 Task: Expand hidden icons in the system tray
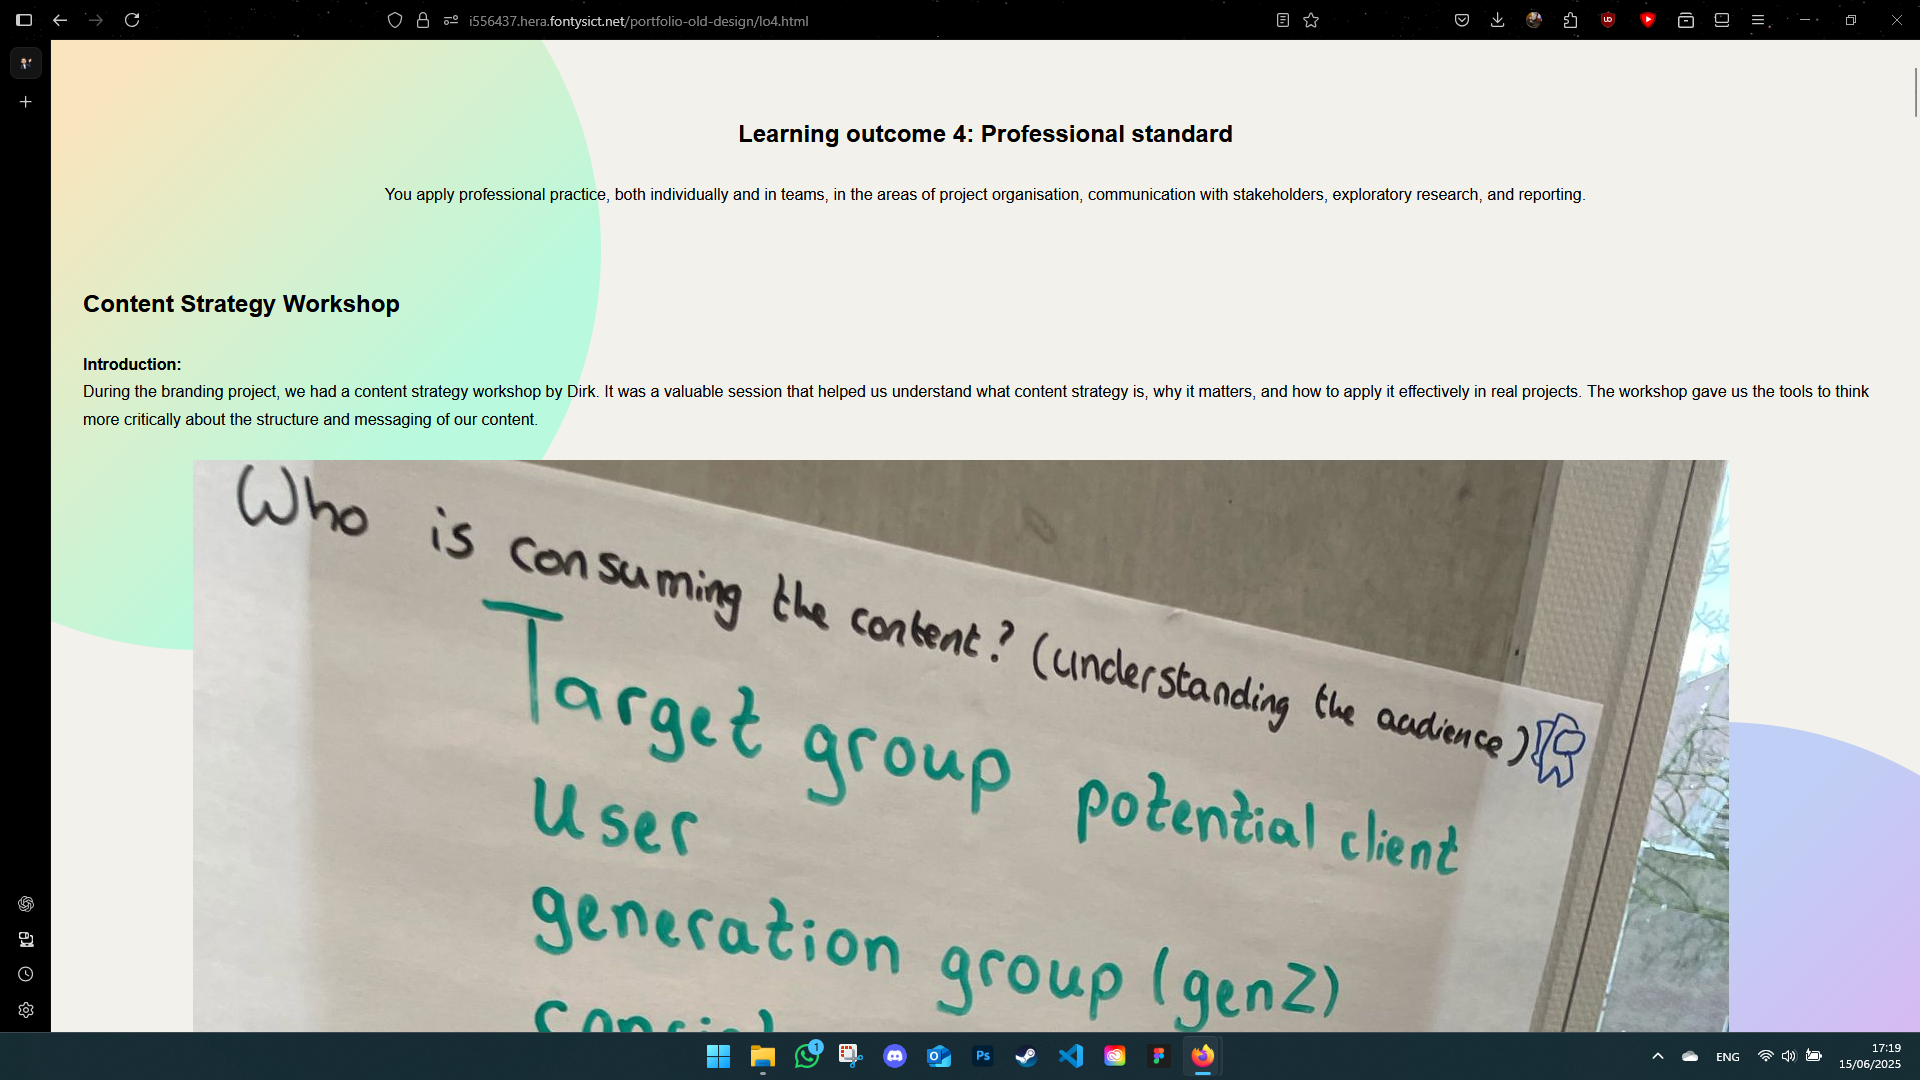tap(1657, 1056)
